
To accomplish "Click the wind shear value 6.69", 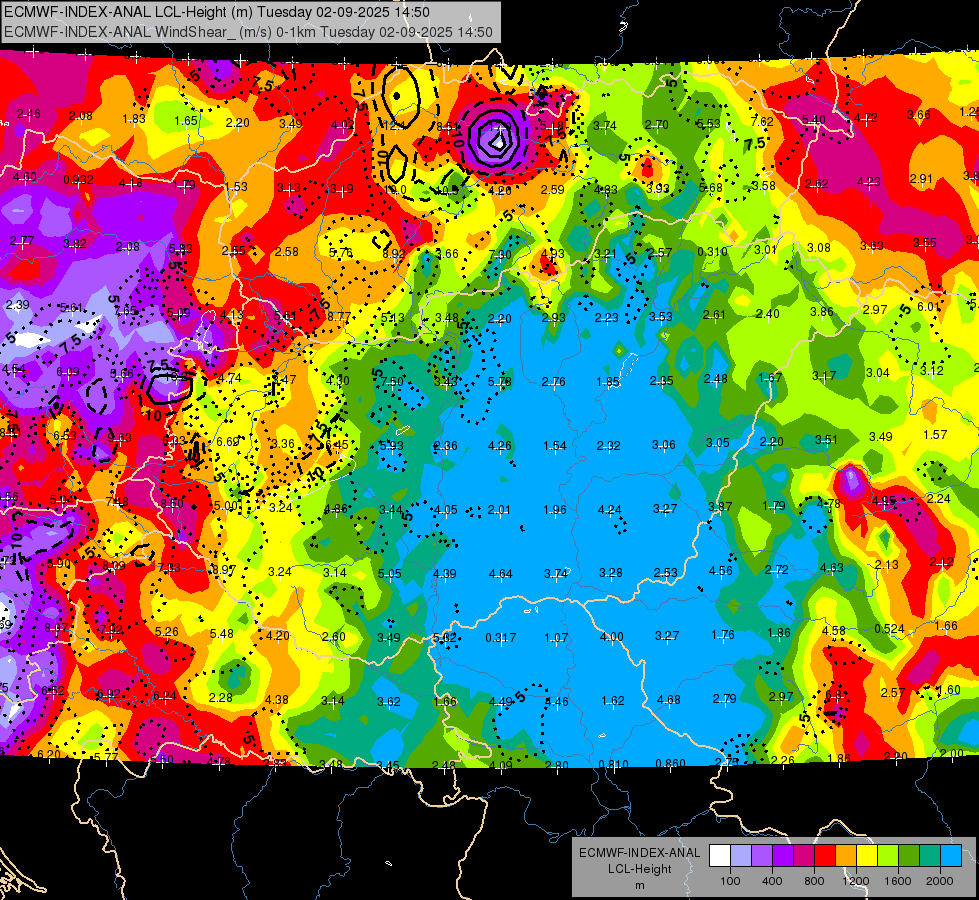I will (x=228, y=442).
